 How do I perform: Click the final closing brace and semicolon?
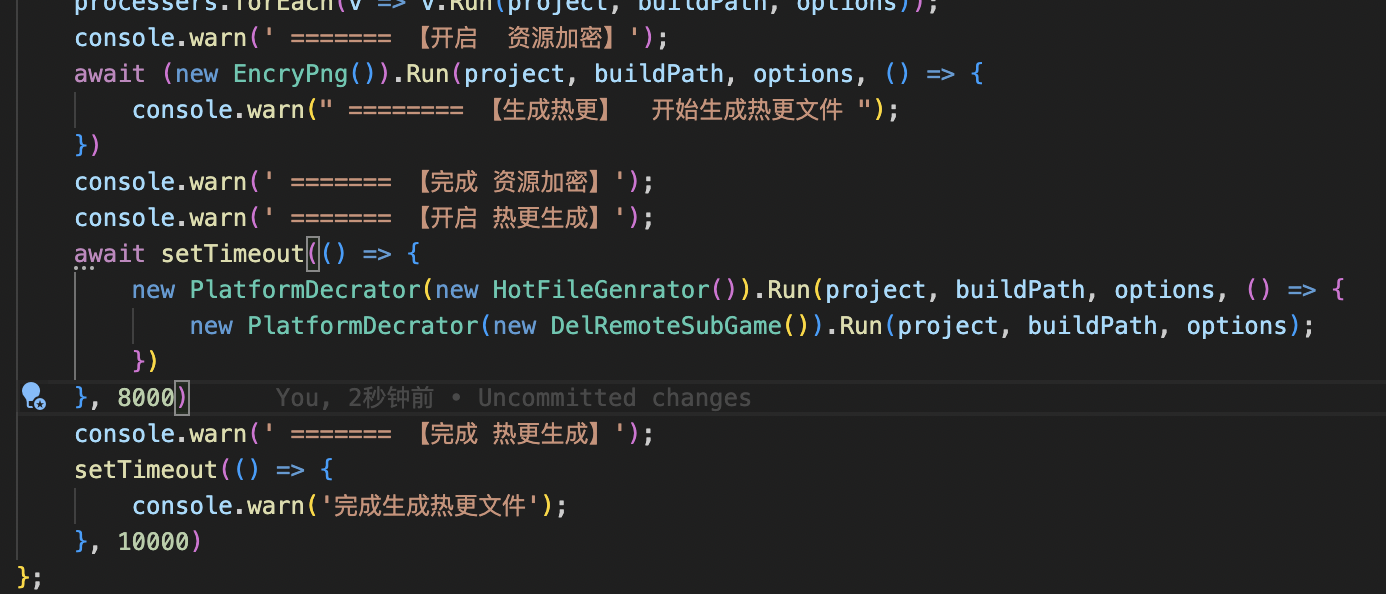30,577
